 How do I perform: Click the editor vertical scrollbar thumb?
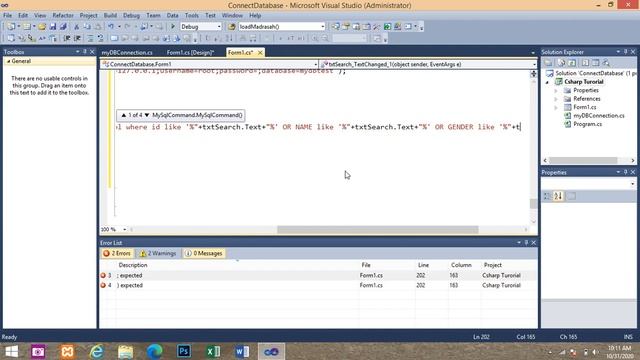[533, 203]
